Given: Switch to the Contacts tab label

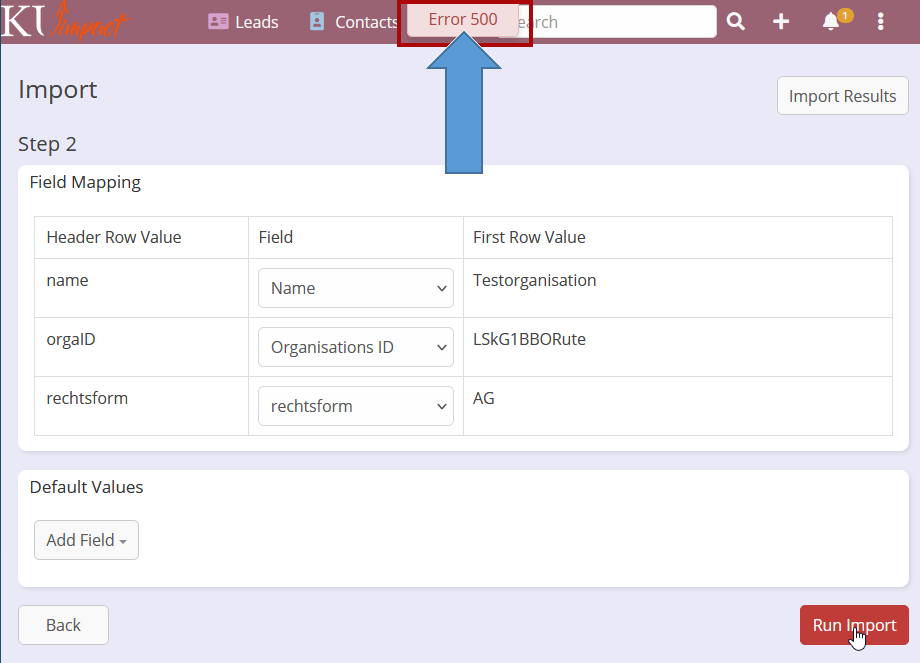Looking at the screenshot, I should [x=366, y=22].
